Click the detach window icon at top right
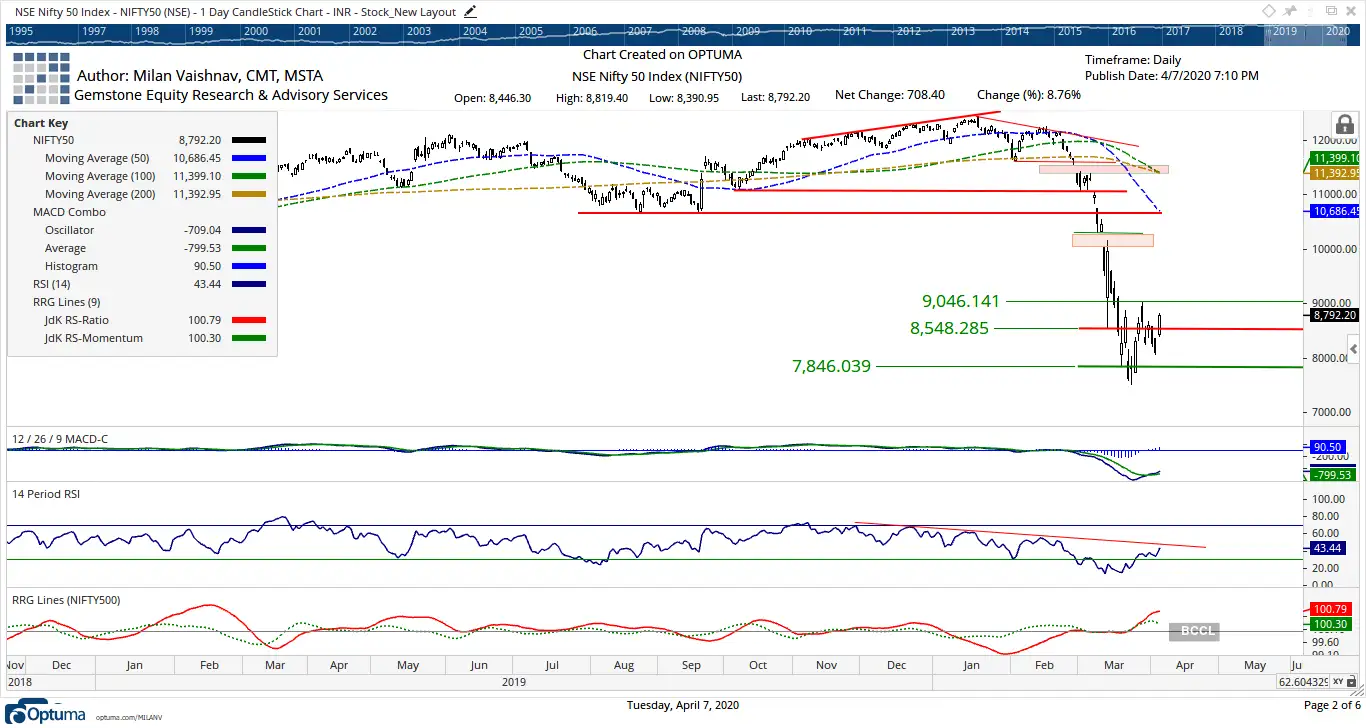 click(1331, 11)
